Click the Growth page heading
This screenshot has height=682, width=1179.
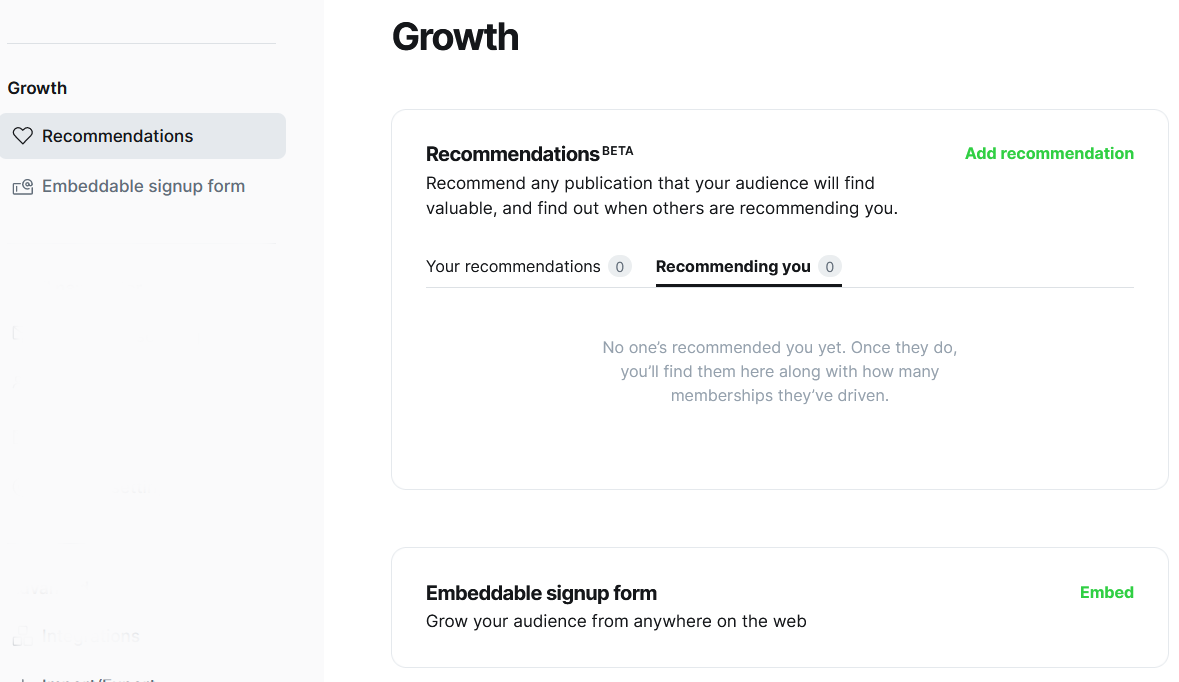[455, 37]
